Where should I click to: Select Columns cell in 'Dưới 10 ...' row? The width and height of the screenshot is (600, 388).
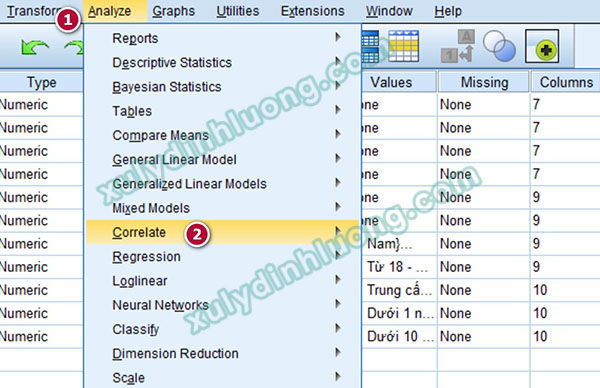point(565,336)
